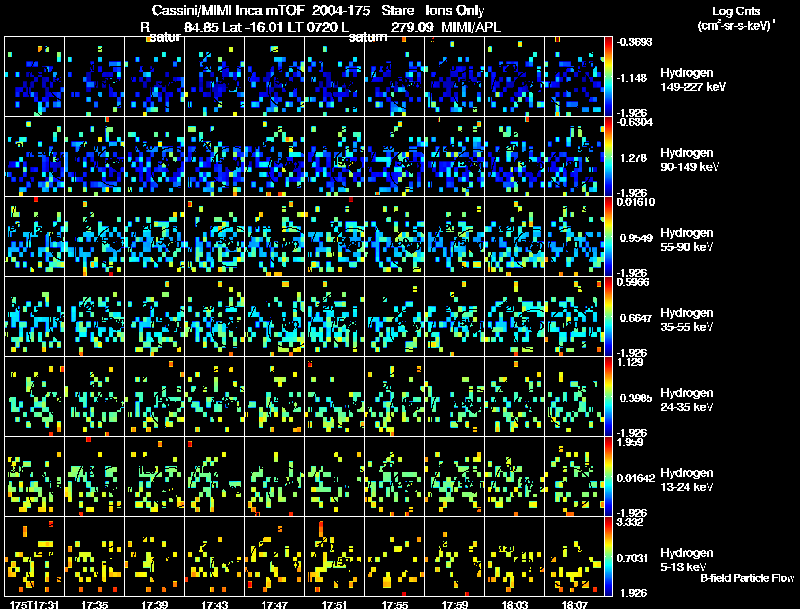Click the Hydrogen 149-227 keV color bar

click(608, 76)
